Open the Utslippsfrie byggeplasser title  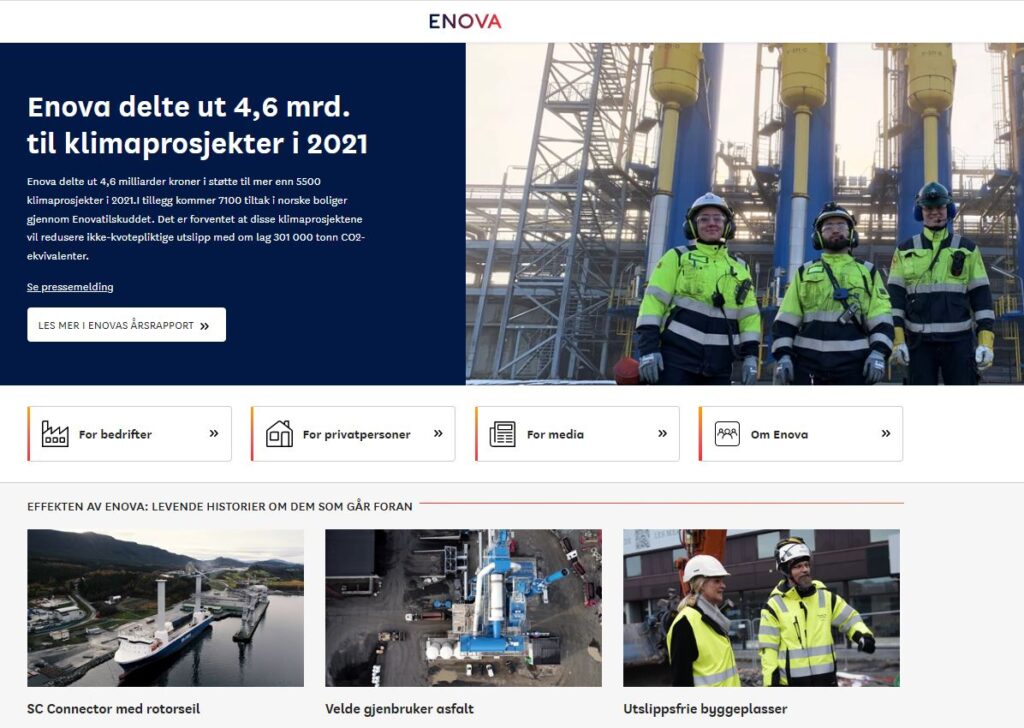pyautogui.click(x=705, y=708)
